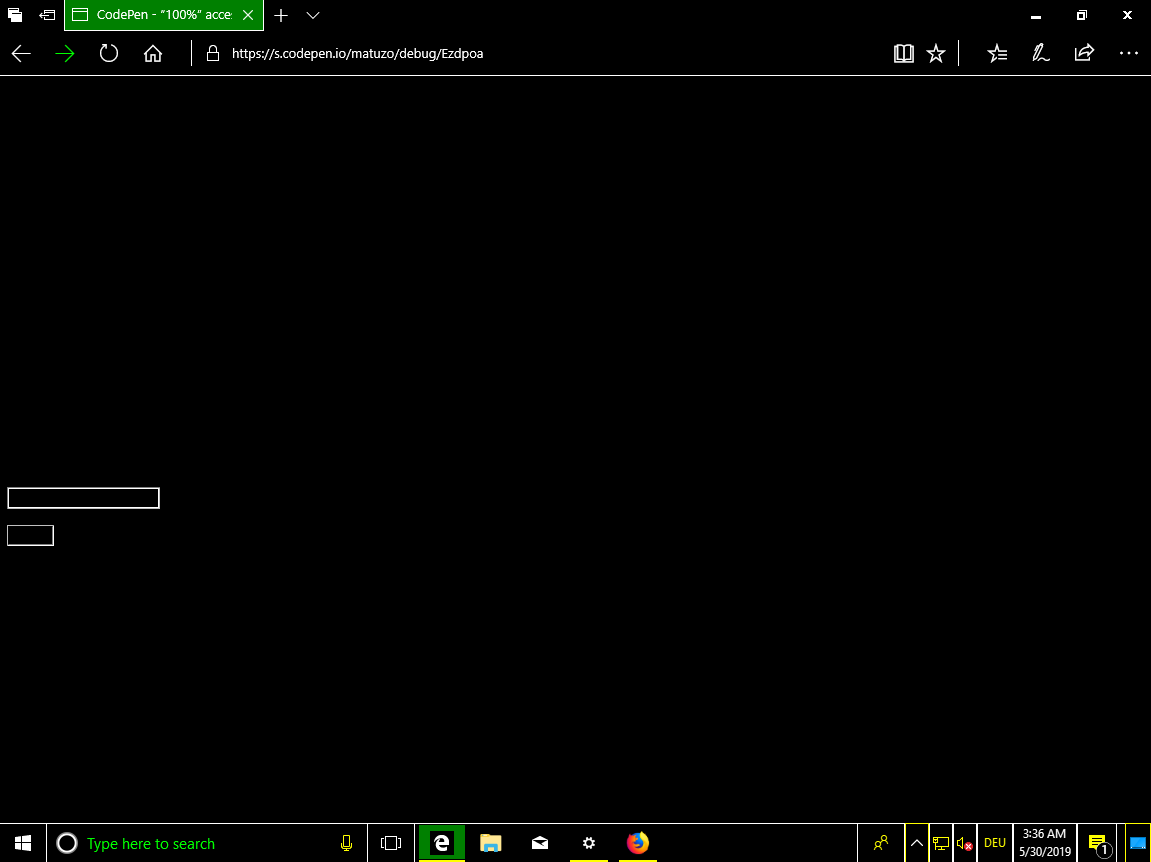Image resolution: width=1151 pixels, height=862 pixels.
Task: Change the DEU input language
Action: point(995,843)
